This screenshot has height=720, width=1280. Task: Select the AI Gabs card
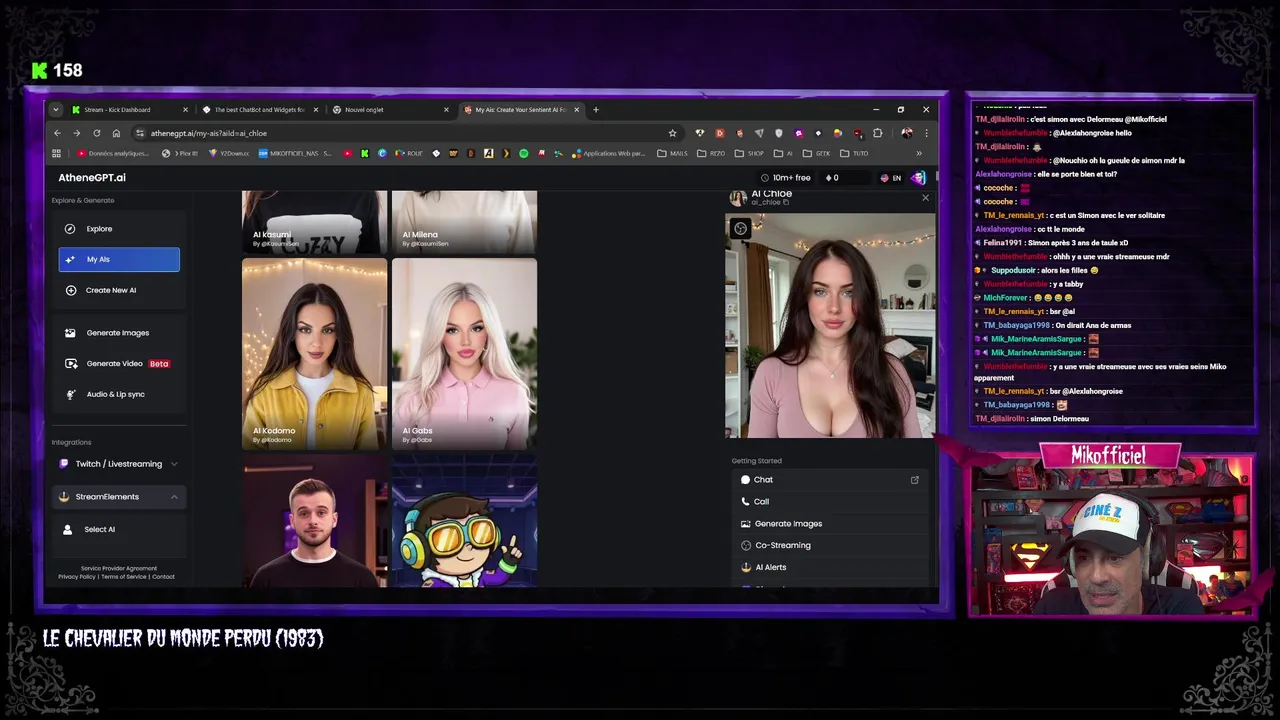click(464, 354)
